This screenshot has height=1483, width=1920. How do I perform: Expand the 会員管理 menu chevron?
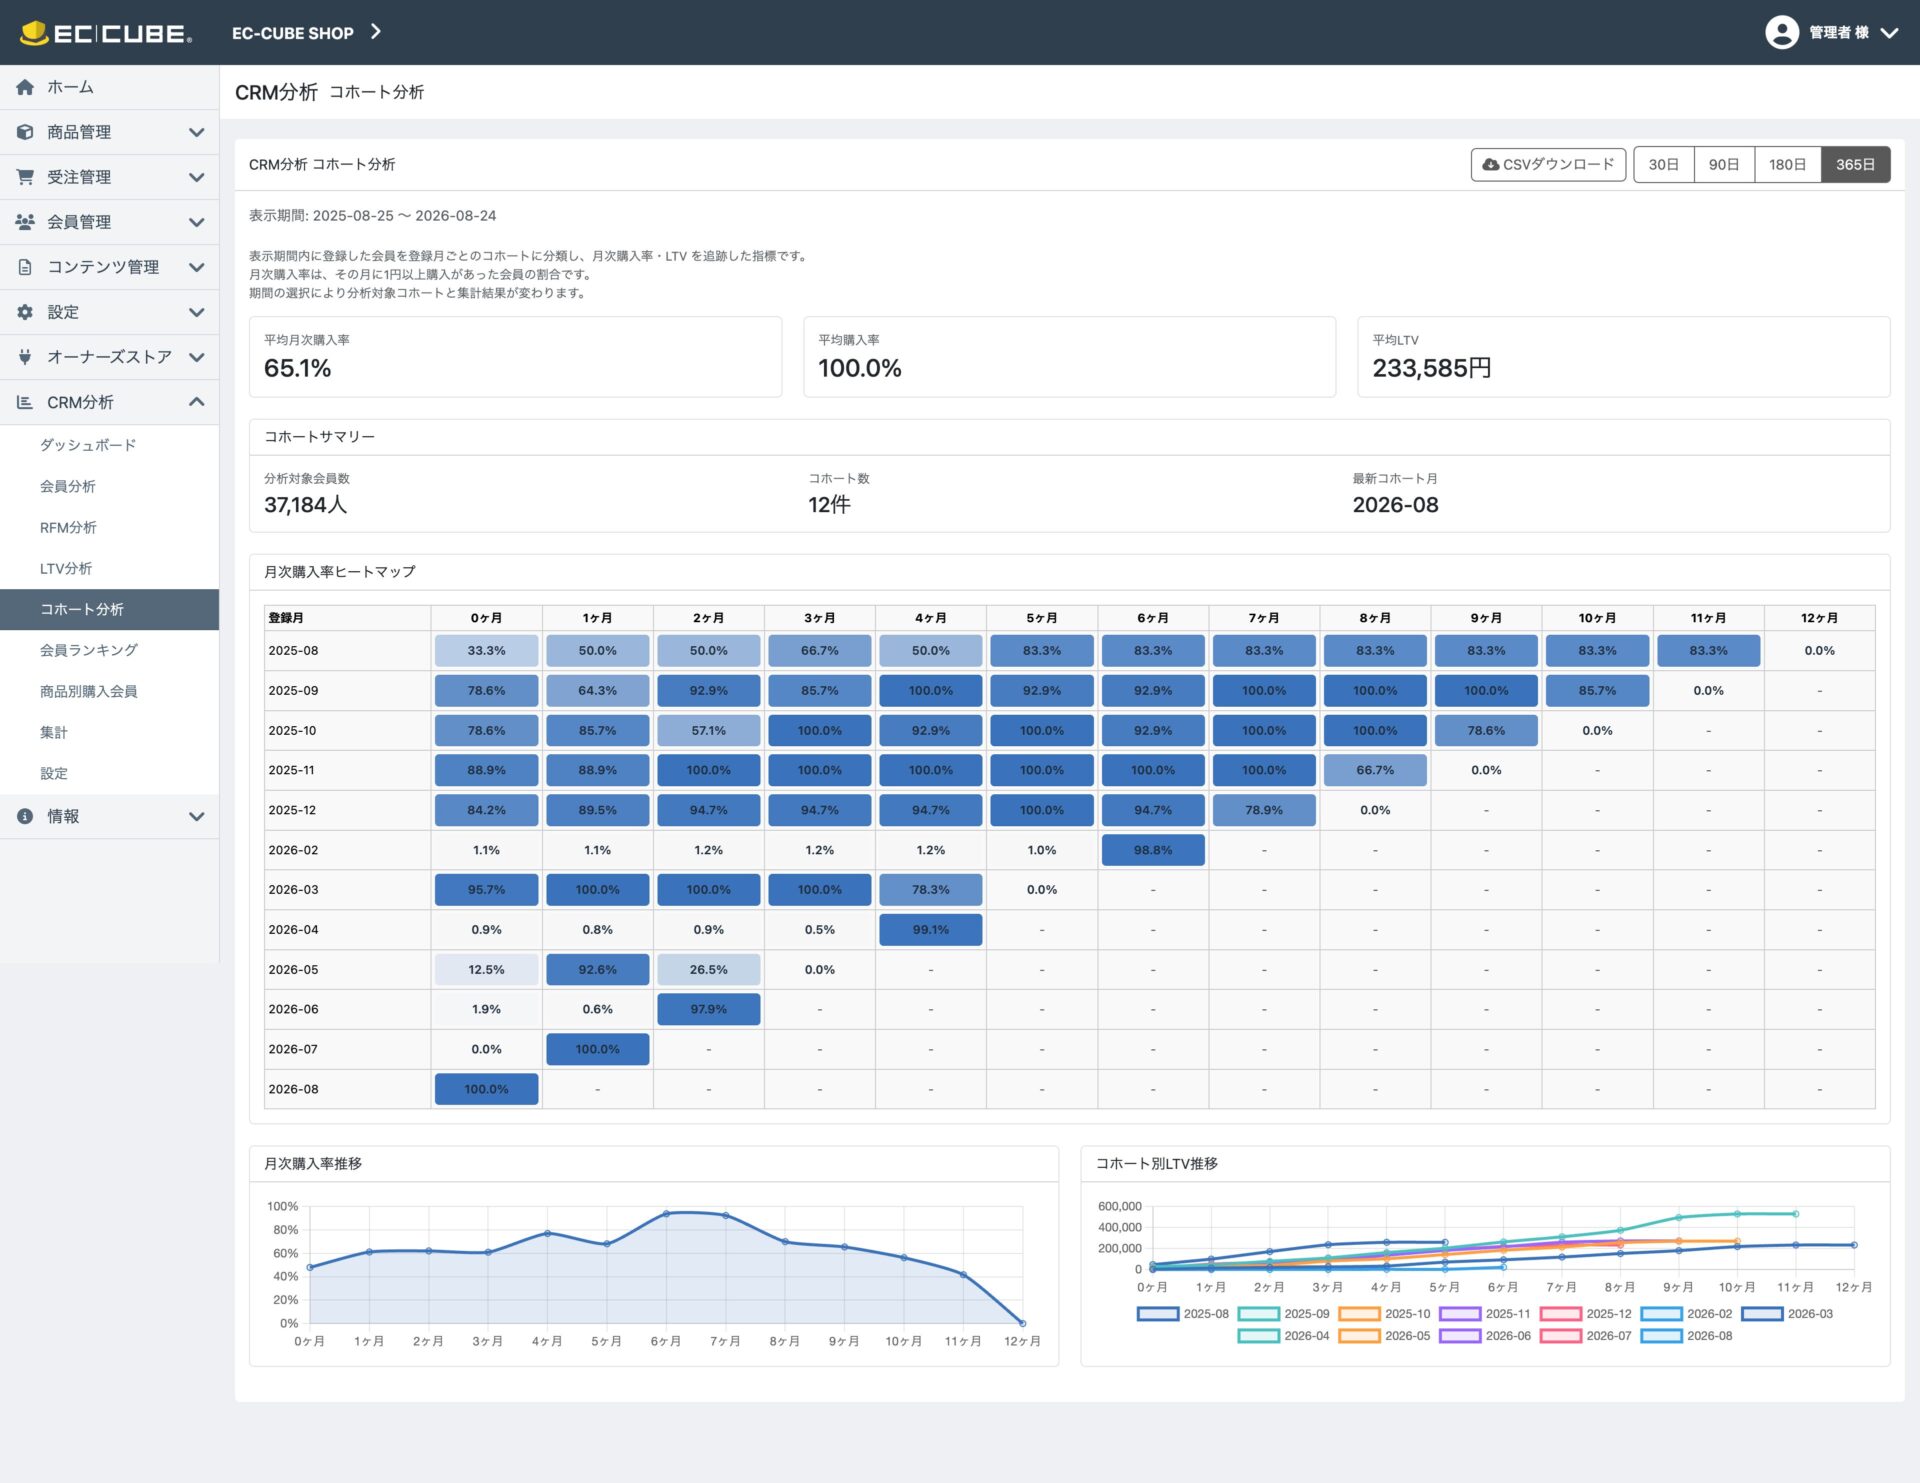tap(197, 222)
